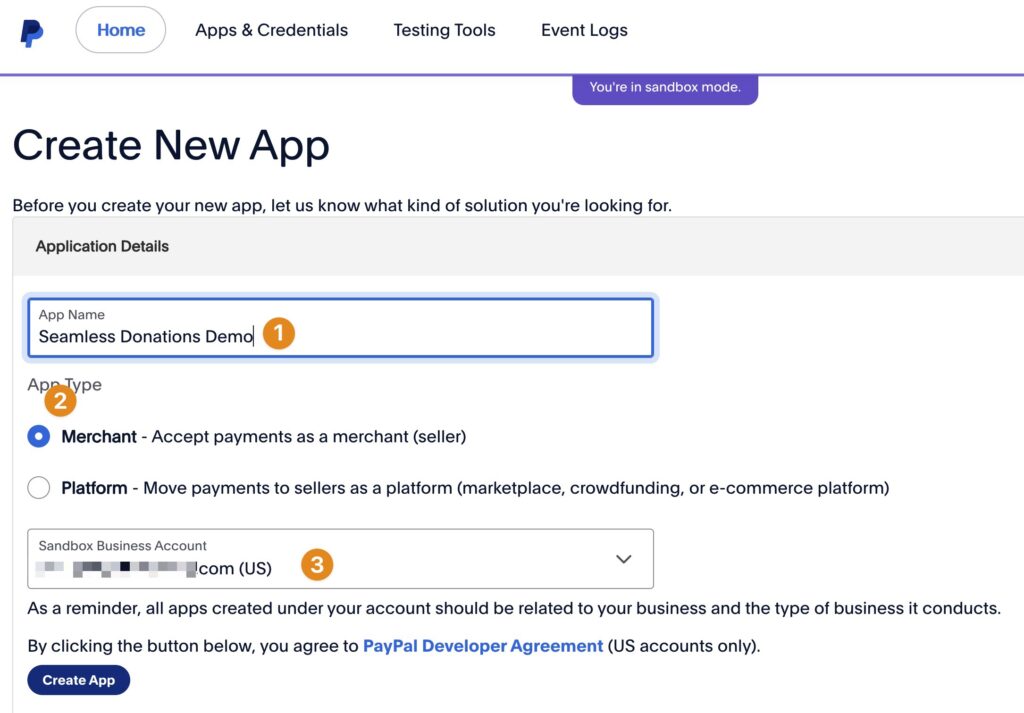Open the blurred sandbox email selection
The image size is (1024, 713).
[153, 569]
